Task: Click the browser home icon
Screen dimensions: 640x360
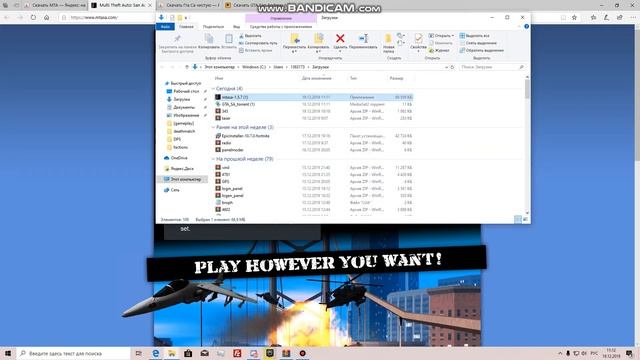Action: (47, 17)
